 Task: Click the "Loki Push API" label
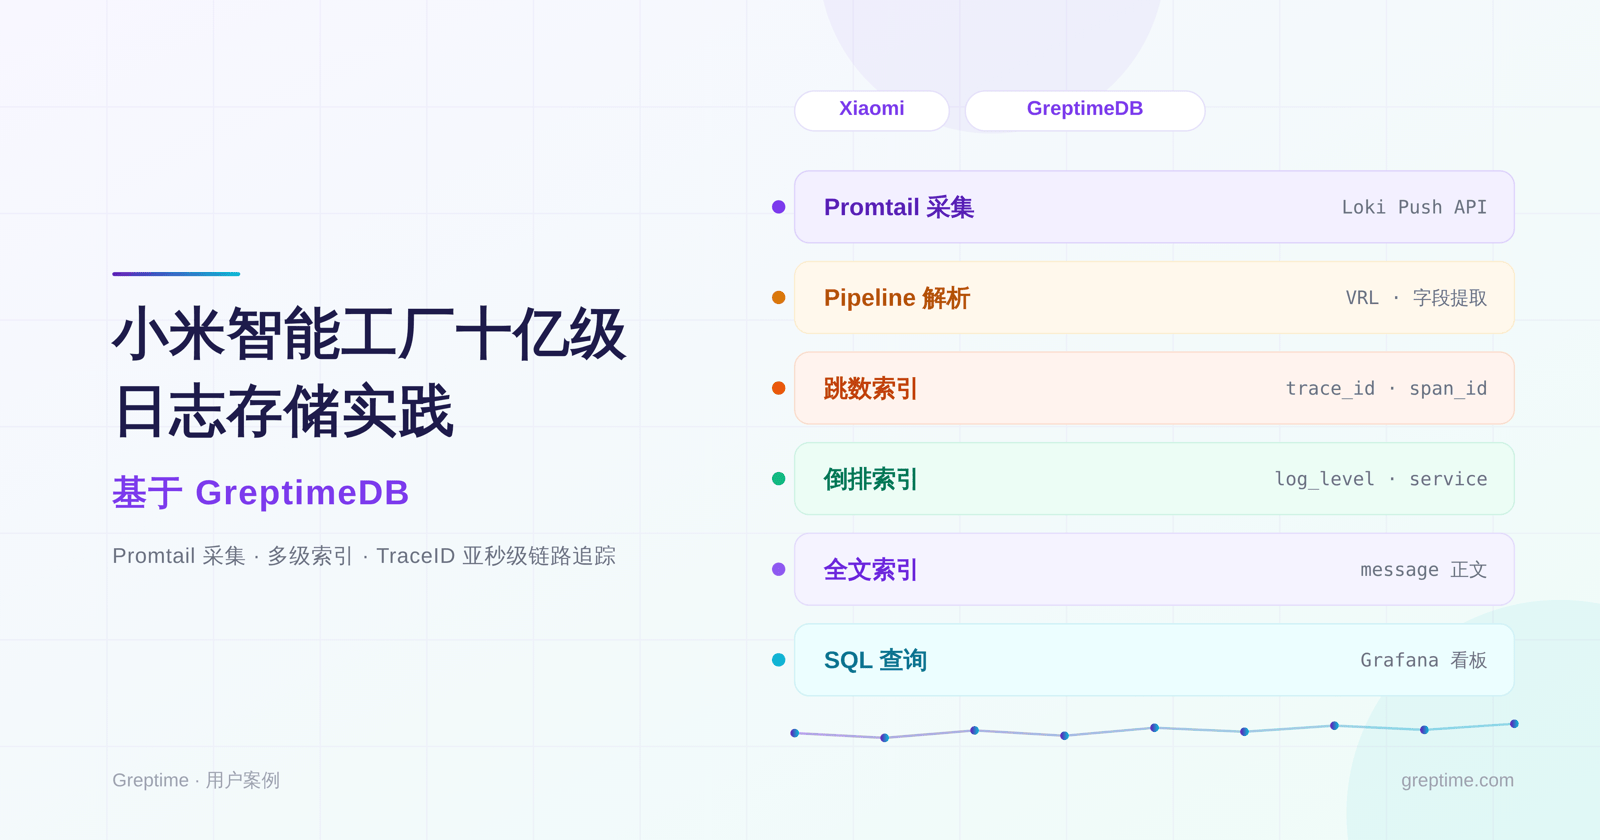[1414, 207]
